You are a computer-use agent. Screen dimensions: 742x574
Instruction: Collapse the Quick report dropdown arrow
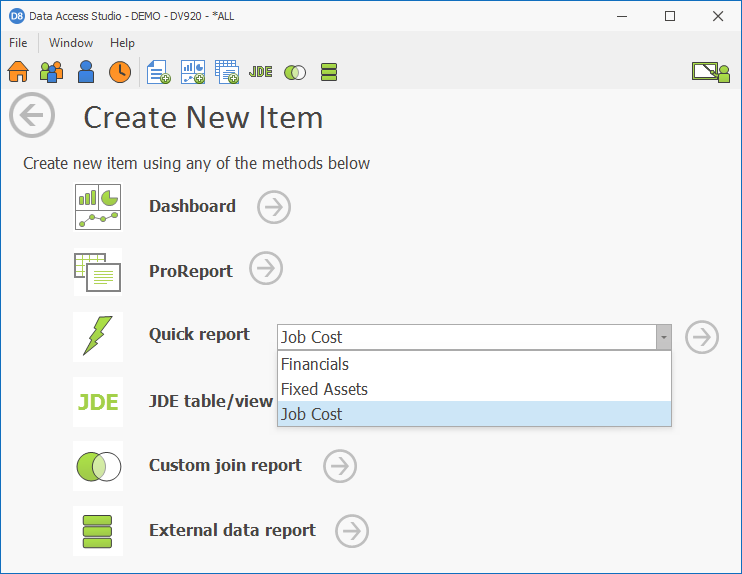coord(663,337)
